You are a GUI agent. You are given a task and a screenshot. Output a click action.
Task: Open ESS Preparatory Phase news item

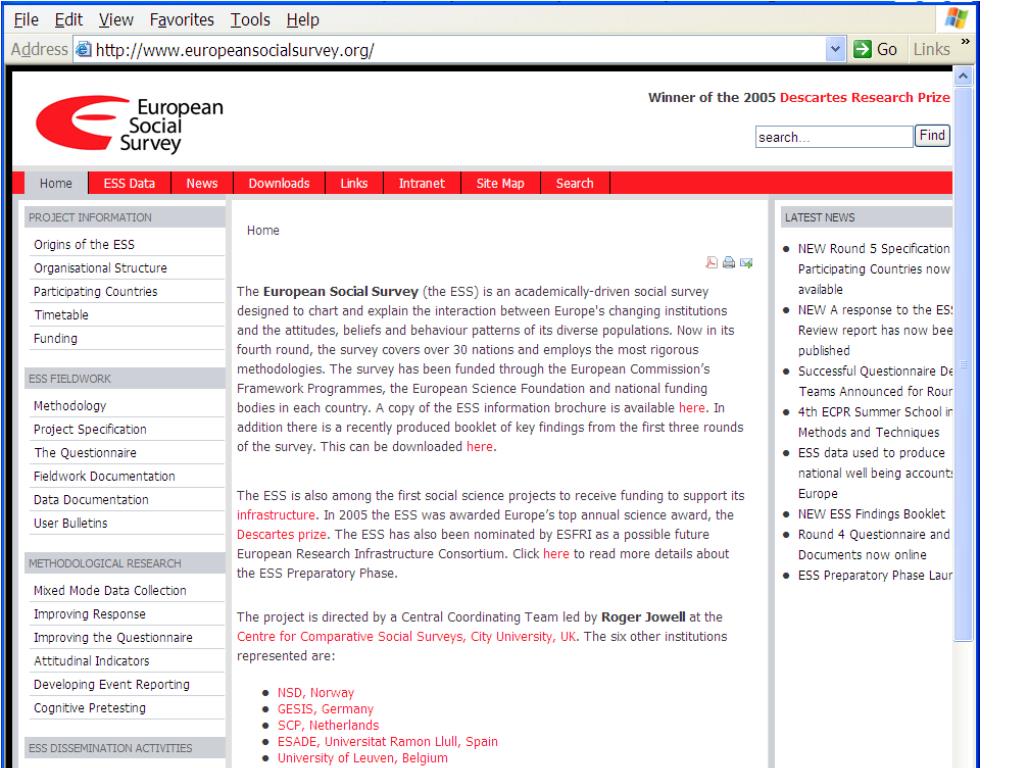[874, 575]
